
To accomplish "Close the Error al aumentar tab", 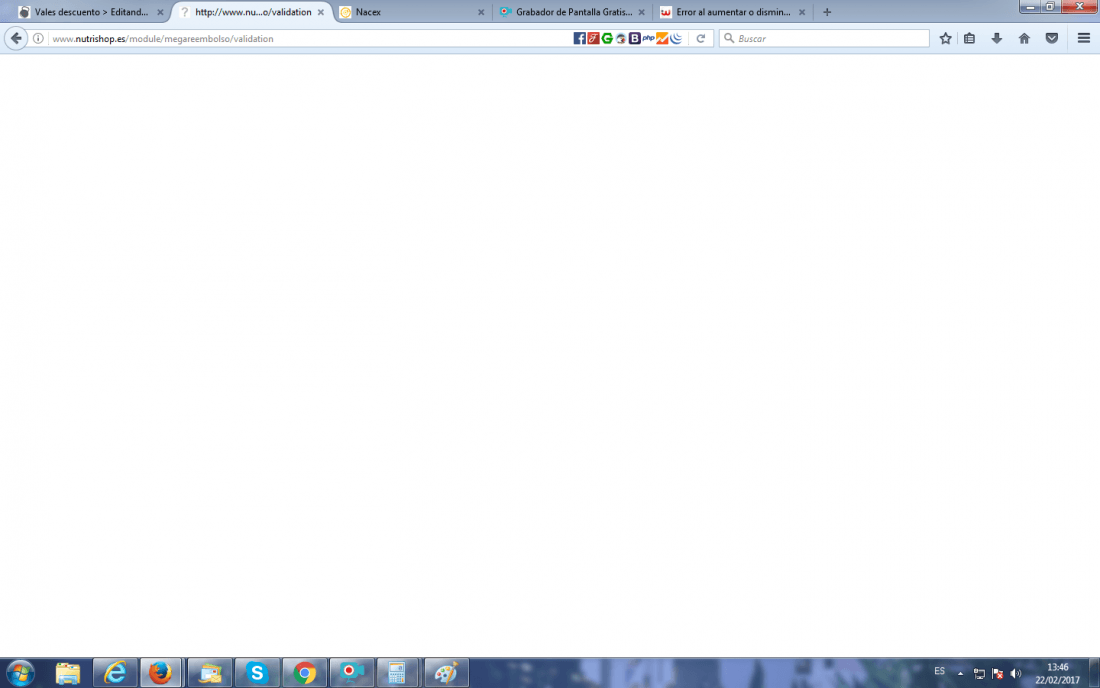I will click(x=801, y=12).
